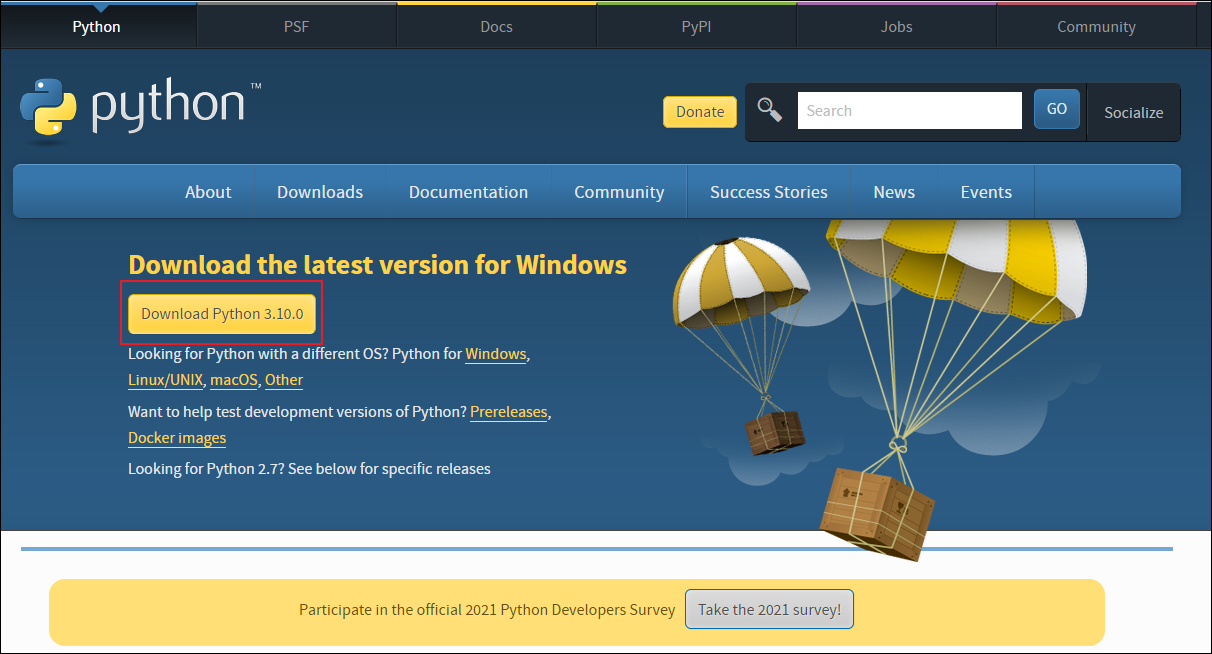Screen dimensions: 1212x654
Task: Click the Donate button
Action: tap(700, 112)
